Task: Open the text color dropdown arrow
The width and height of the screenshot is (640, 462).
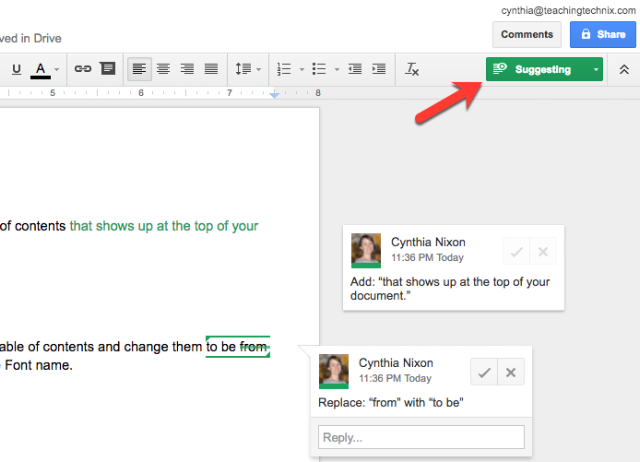Action: click(57, 69)
